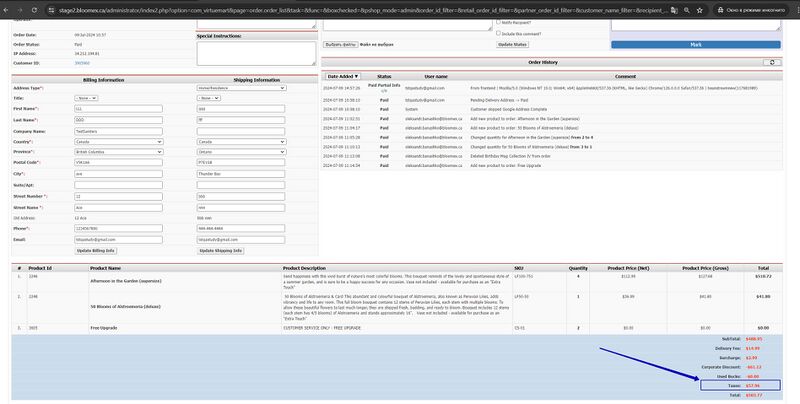Viewport: 800px width, 404px height.
Task: Click the shipping Suite/Apt field
Action: point(241,185)
